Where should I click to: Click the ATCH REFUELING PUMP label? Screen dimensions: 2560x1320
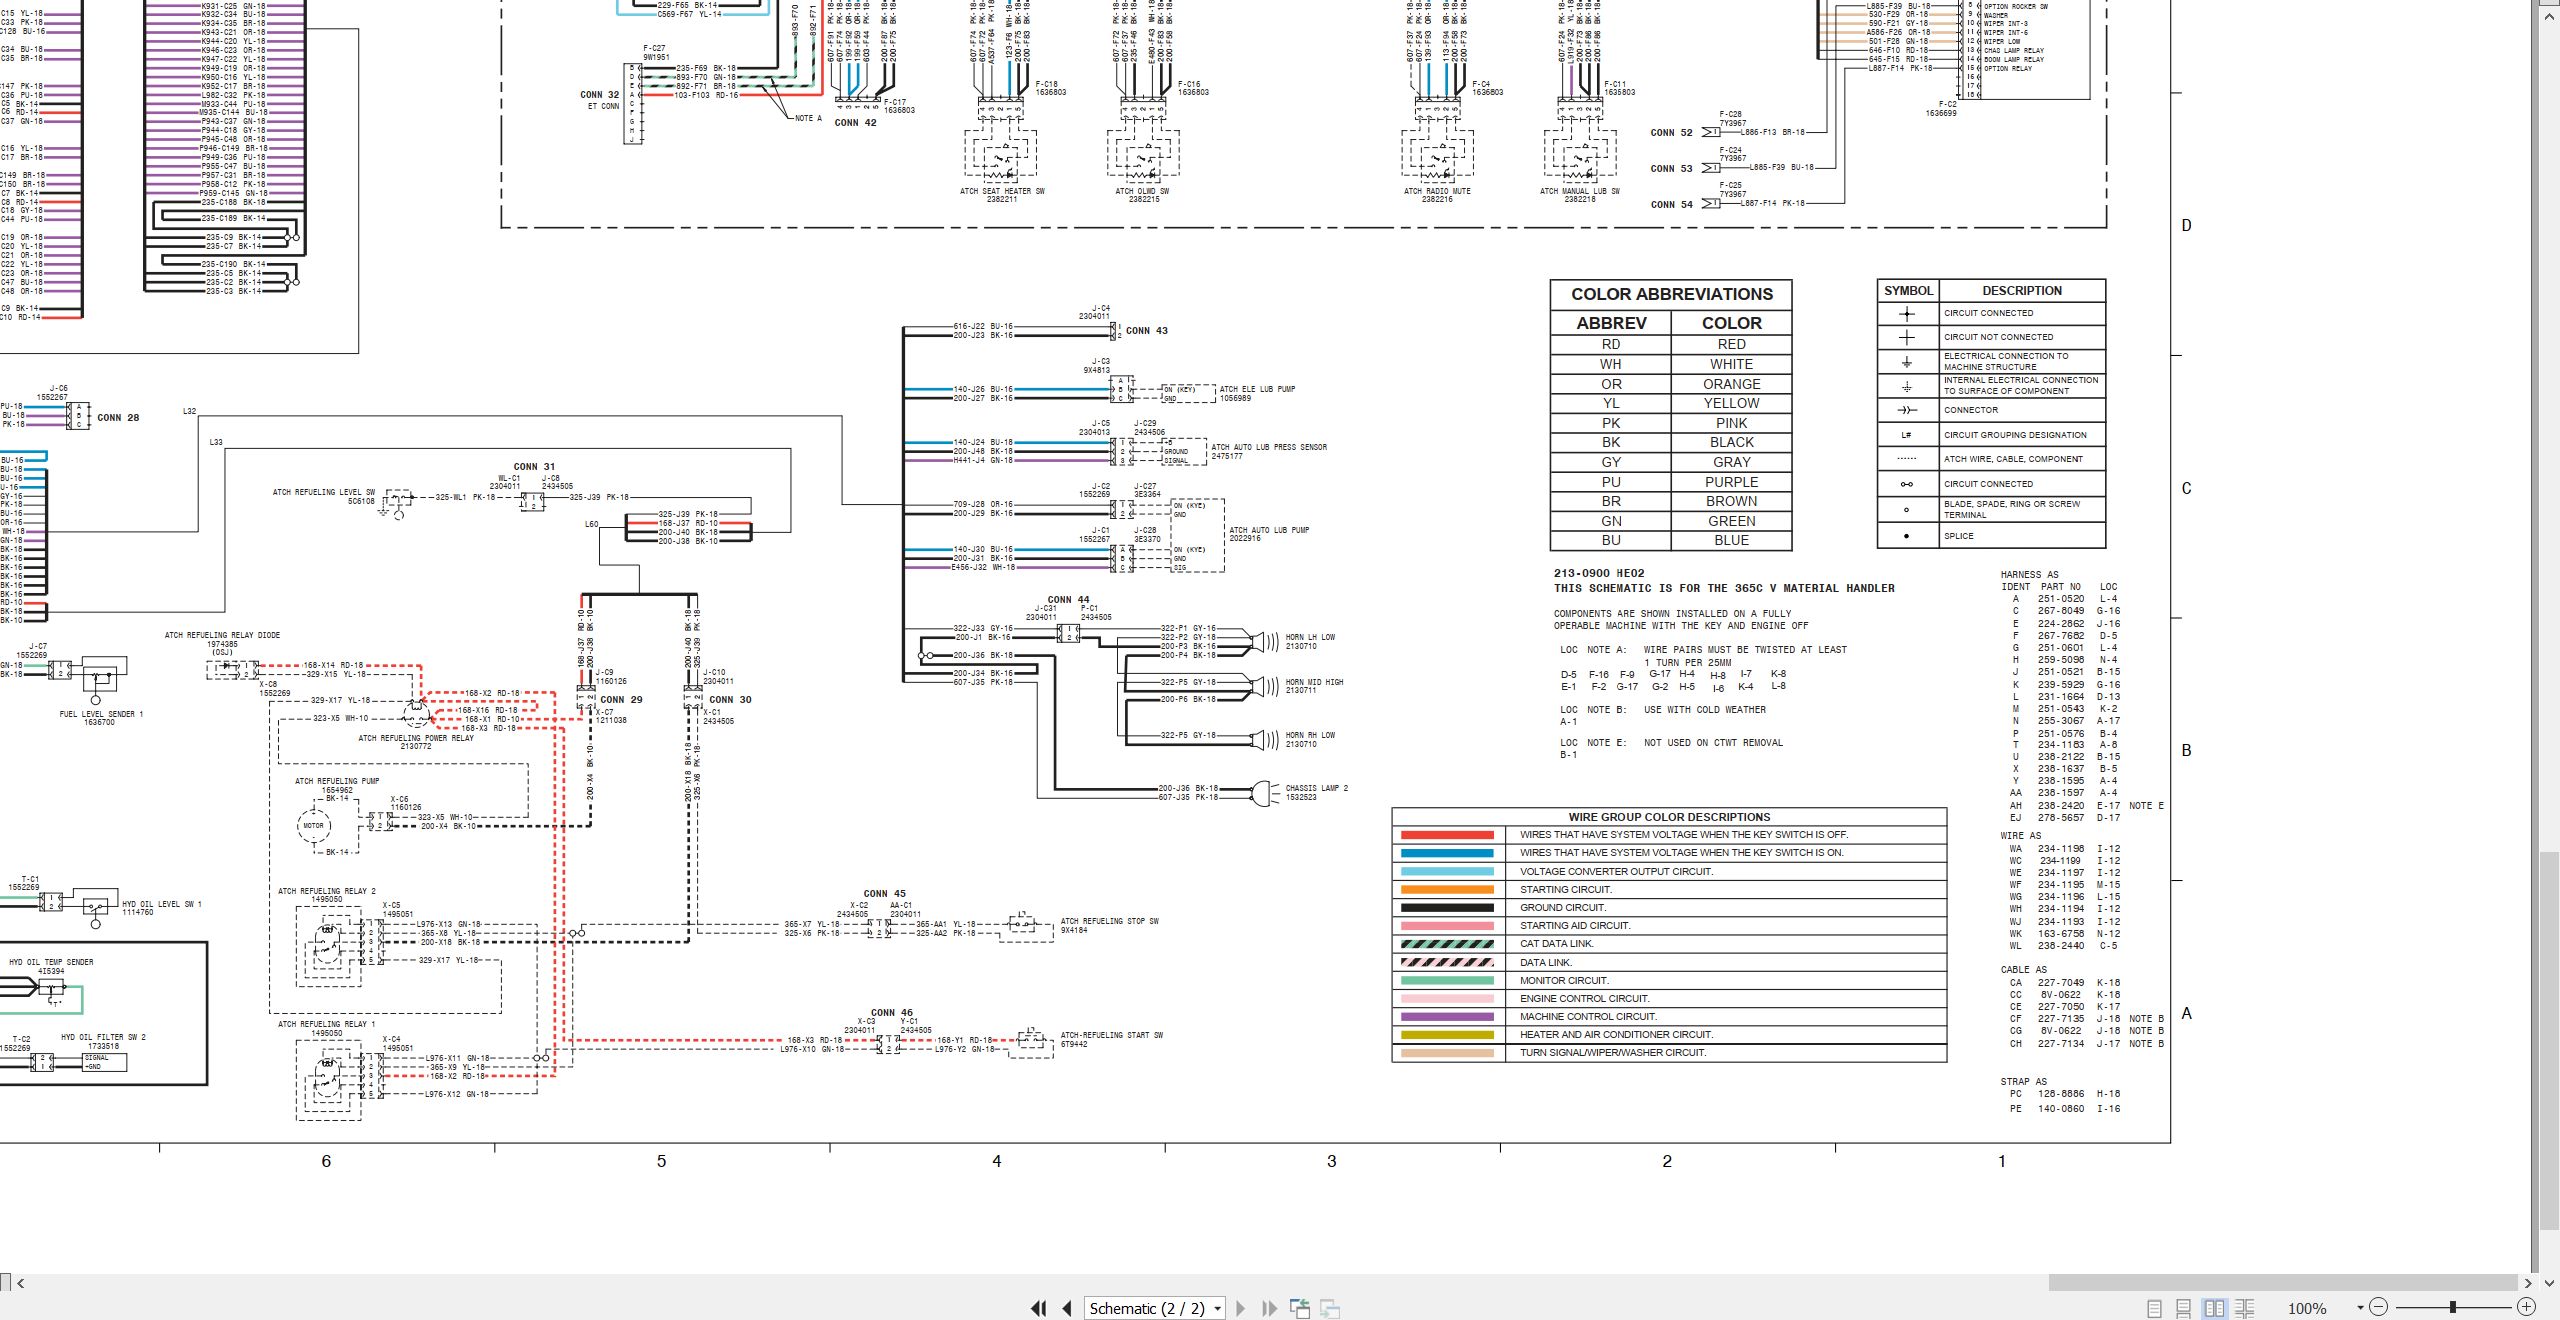tap(337, 781)
